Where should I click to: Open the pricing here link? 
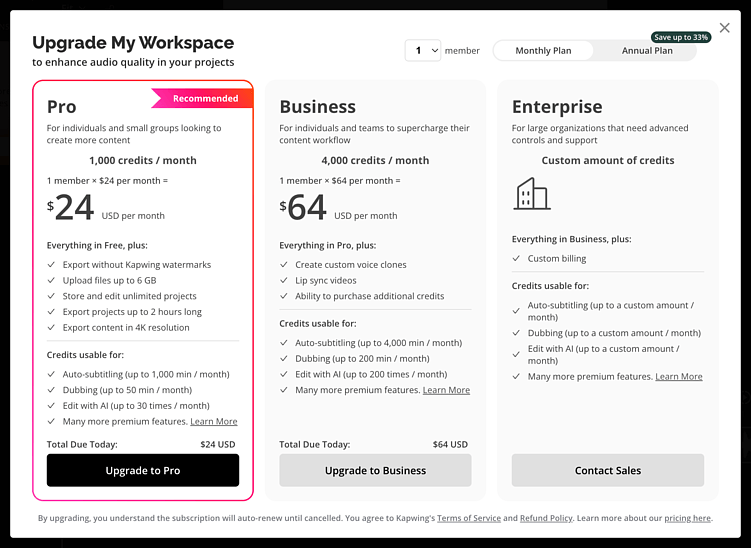pos(687,518)
